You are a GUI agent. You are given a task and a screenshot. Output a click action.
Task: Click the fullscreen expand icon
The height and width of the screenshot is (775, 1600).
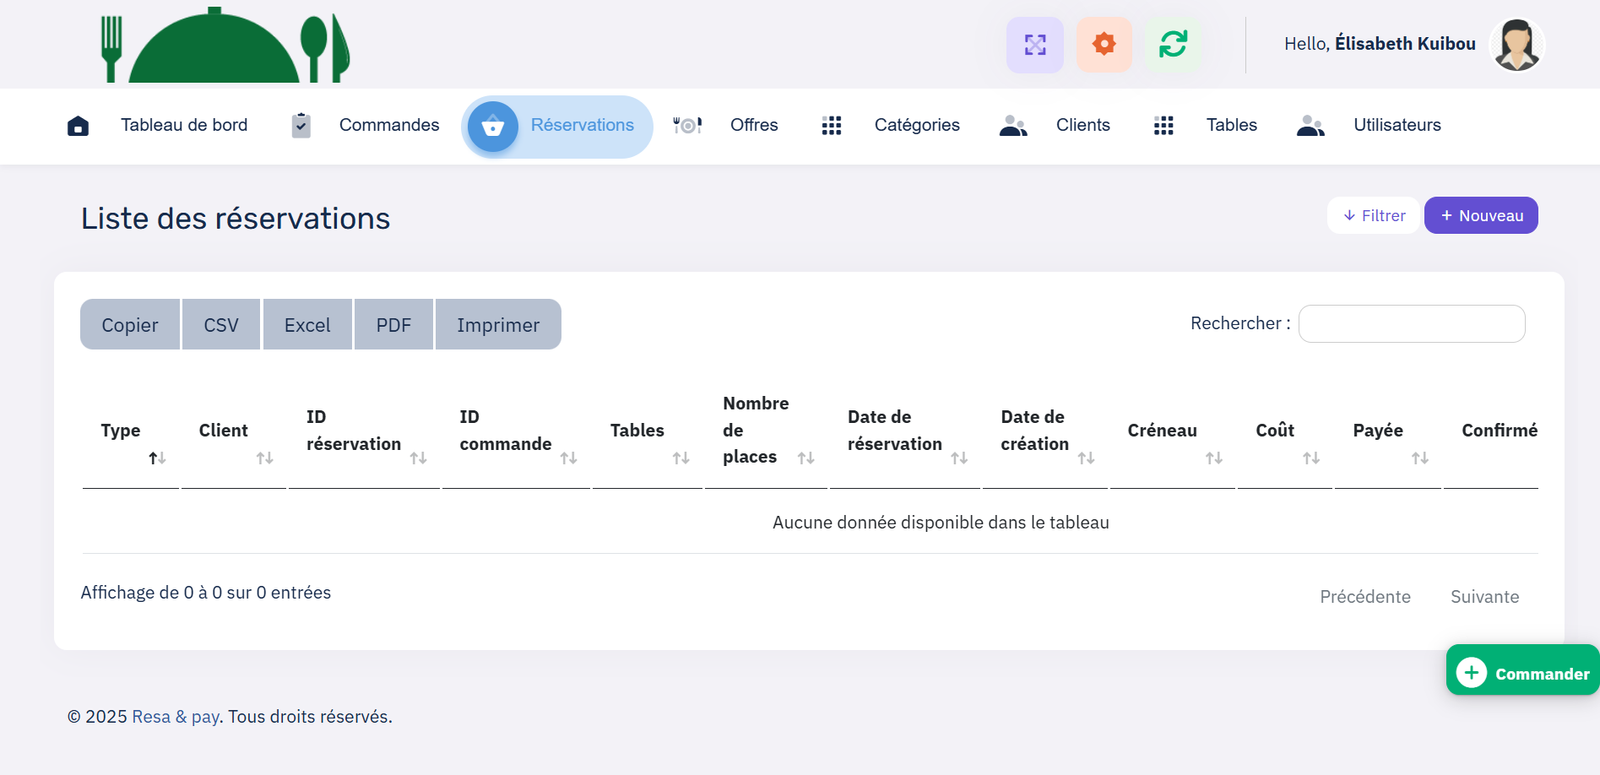1035,45
